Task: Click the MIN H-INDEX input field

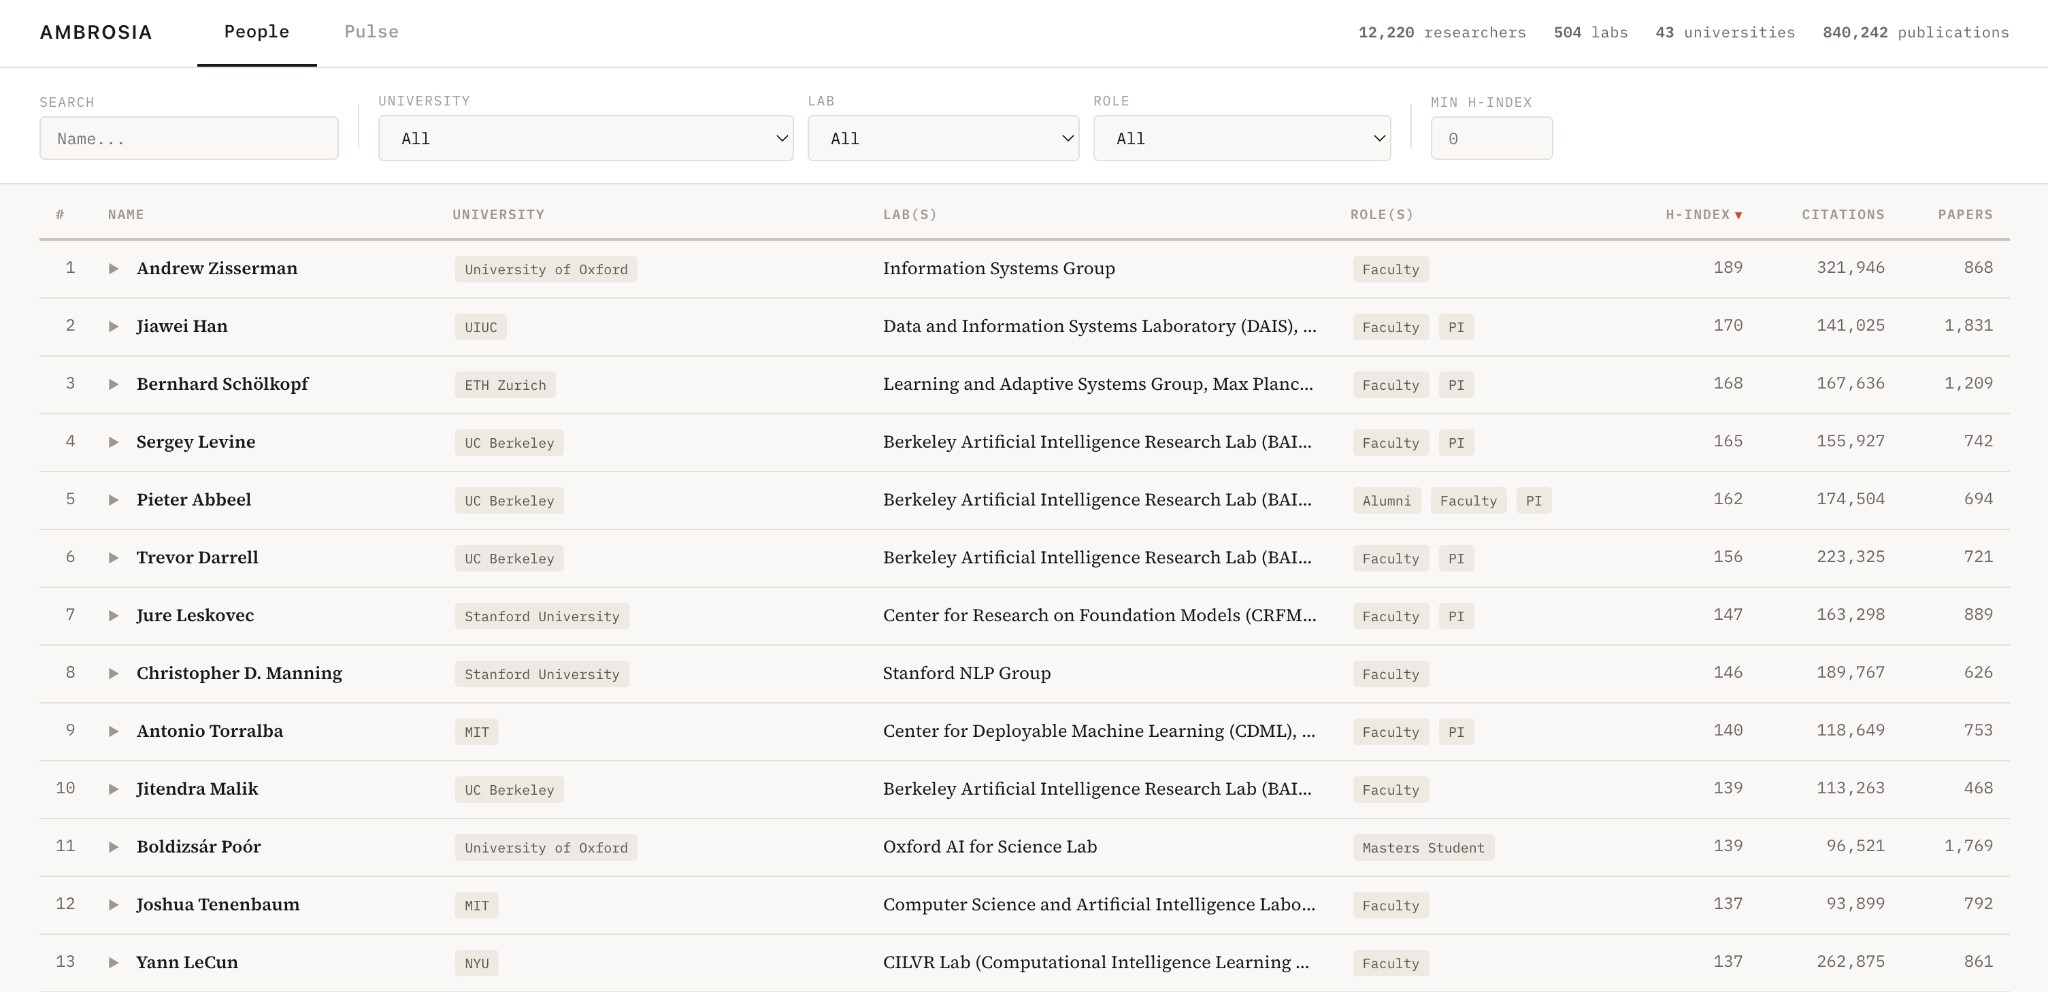Action: (x=1491, y=137)
